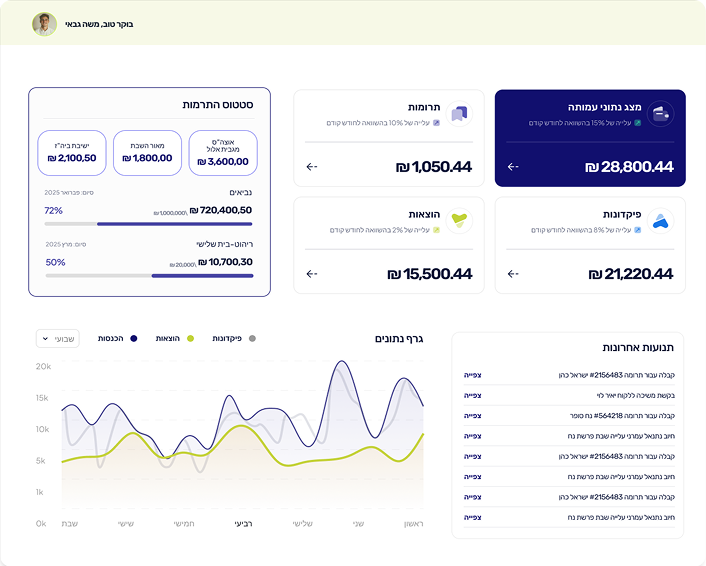Click the פיקדונות card blue icon
The width and height of the screenshot is (706, 566).
point(659,221)
